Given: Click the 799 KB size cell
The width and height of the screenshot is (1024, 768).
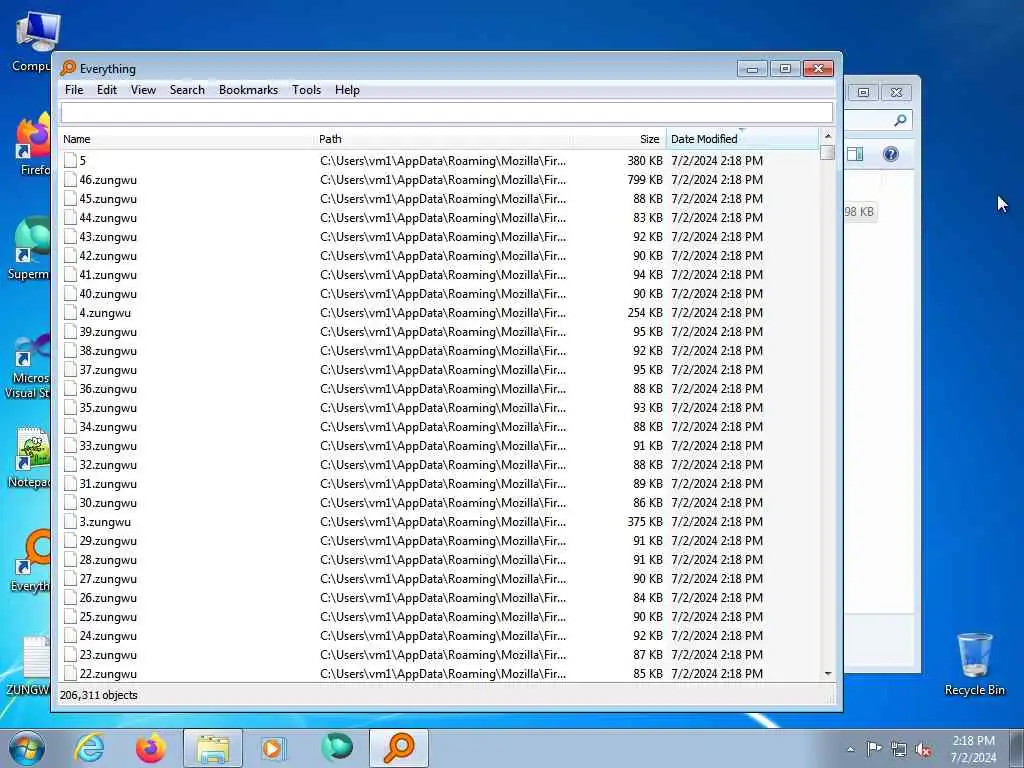Looking at the screenshot, I should point(645,180).
